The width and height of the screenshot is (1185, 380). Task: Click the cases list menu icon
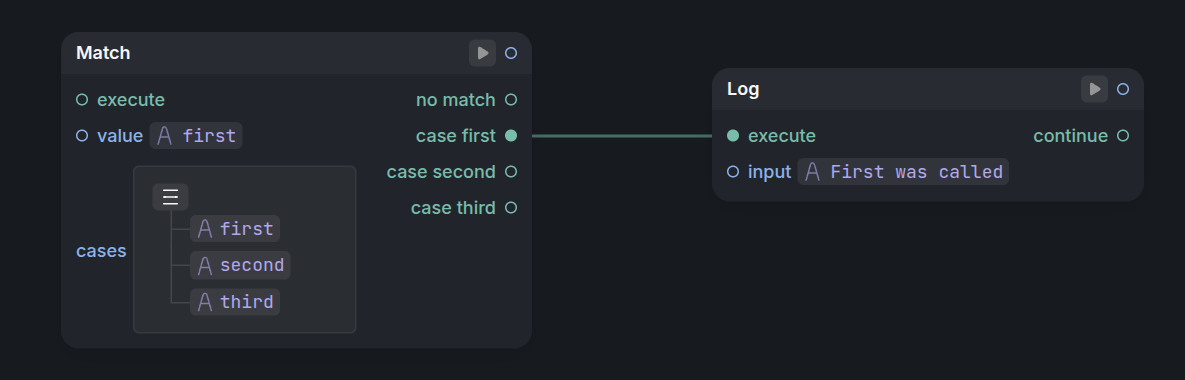click(170, 197)
